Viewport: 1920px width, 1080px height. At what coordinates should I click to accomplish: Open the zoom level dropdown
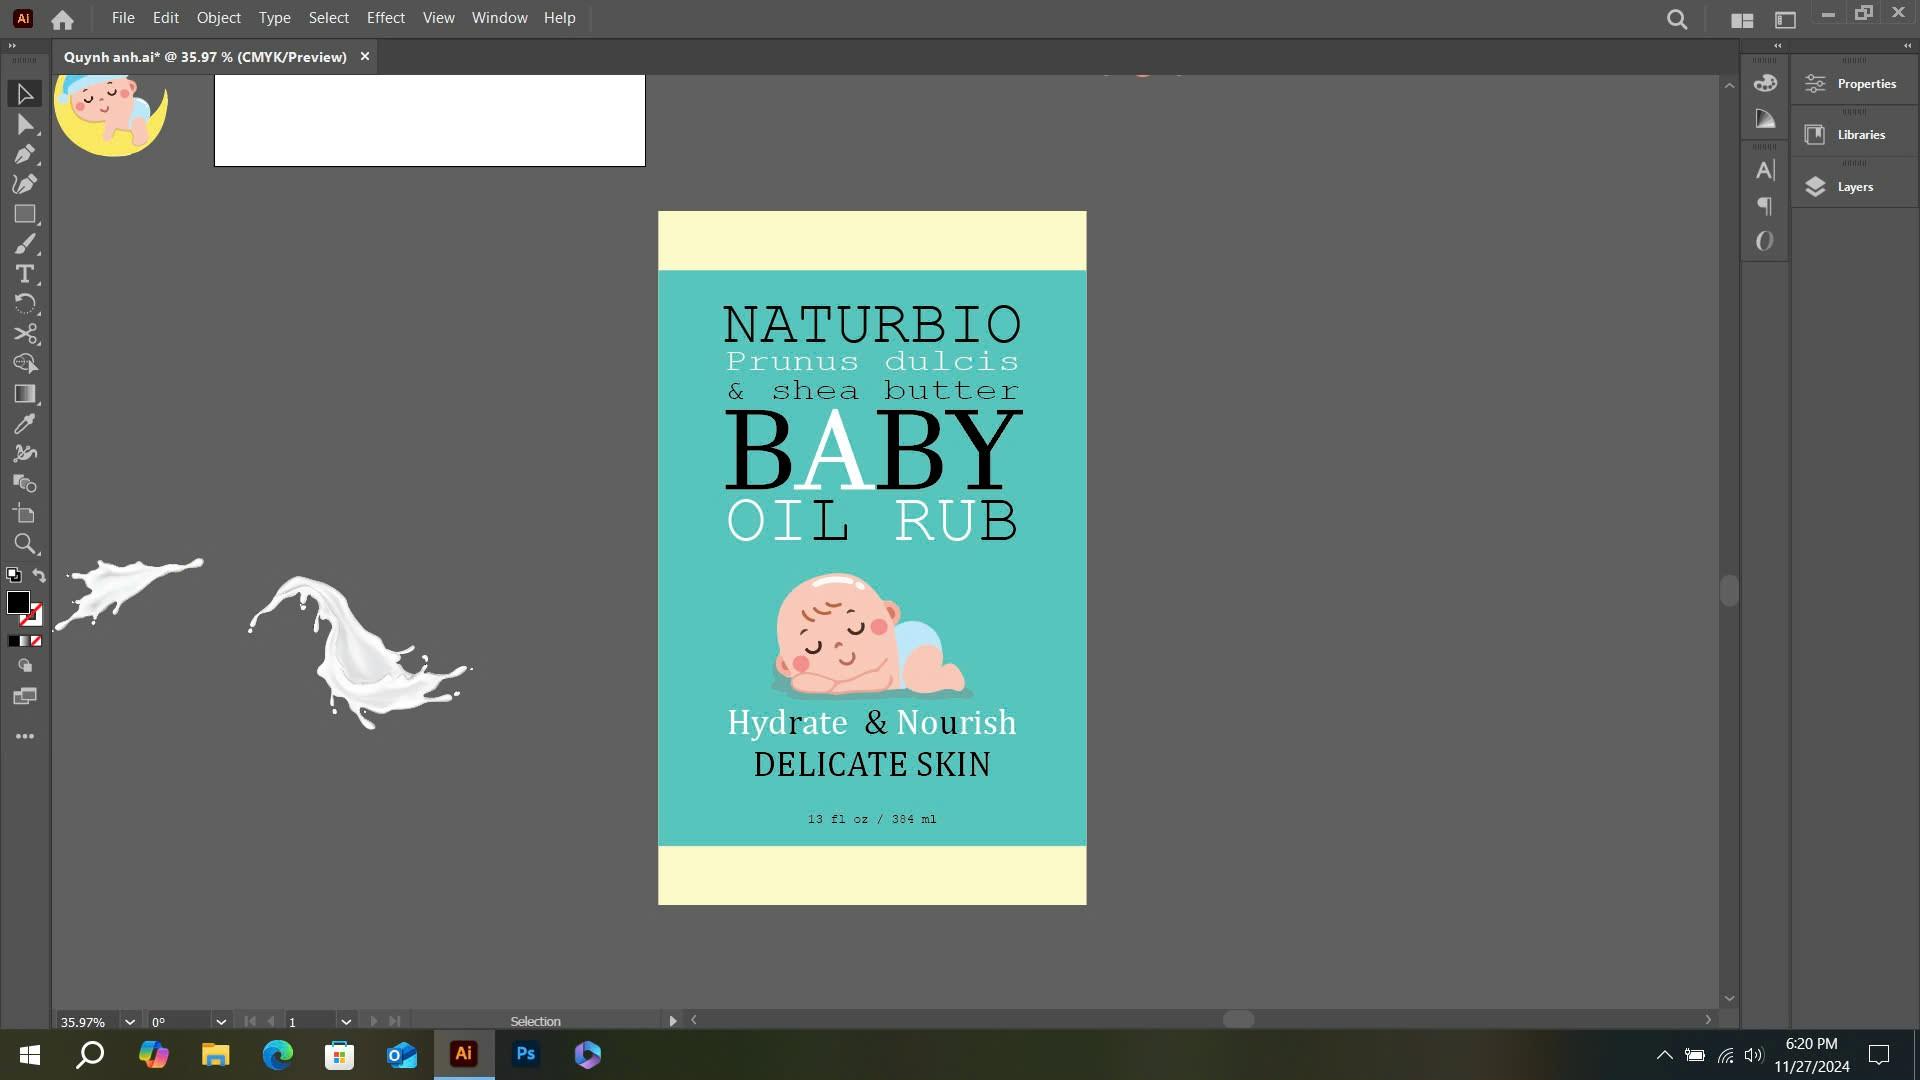(129, 1021)
